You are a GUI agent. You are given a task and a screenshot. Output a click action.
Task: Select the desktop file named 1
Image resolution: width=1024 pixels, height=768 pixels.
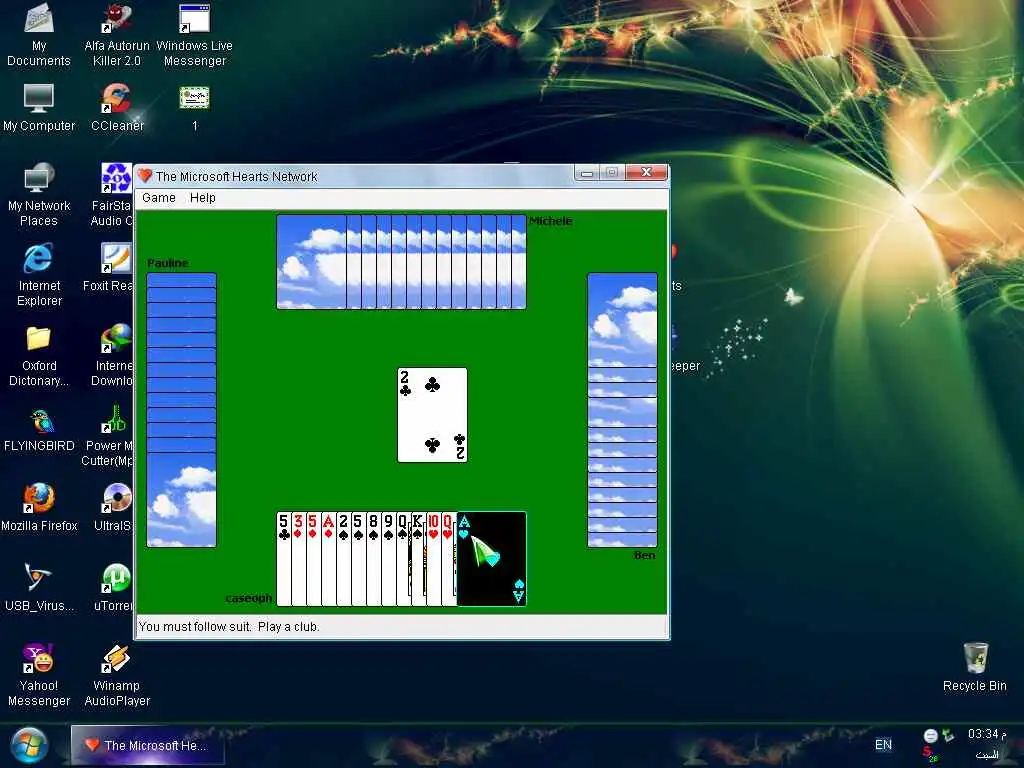[x=195, y=108]
